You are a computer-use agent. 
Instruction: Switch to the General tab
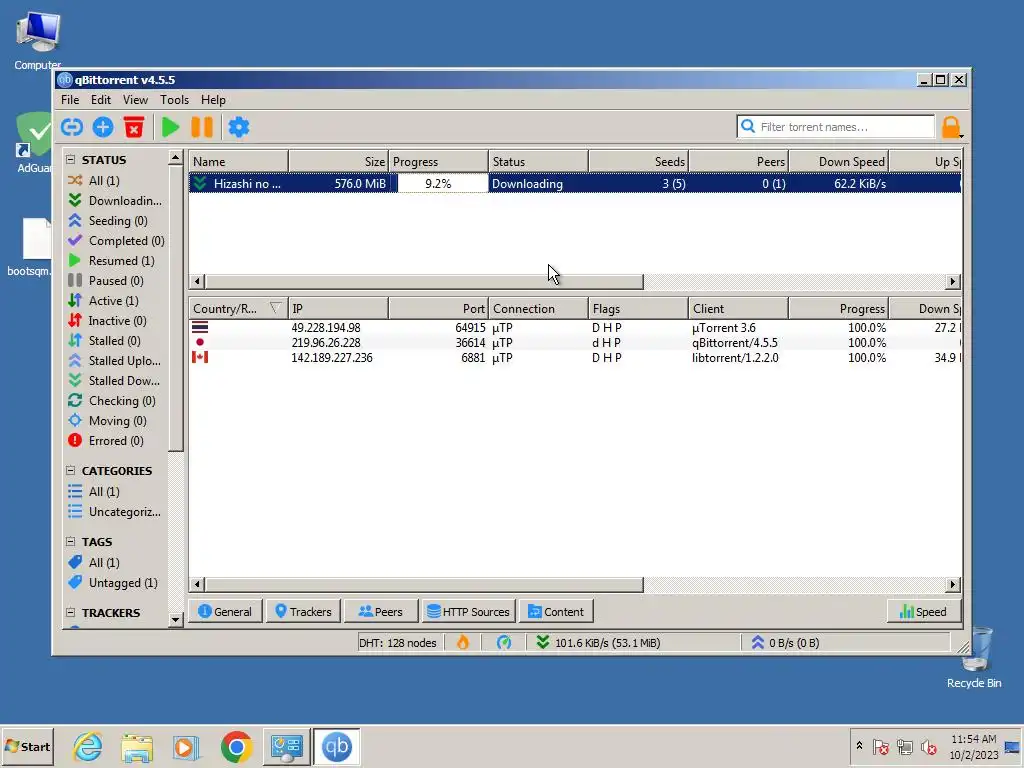(x=225, y=612)
